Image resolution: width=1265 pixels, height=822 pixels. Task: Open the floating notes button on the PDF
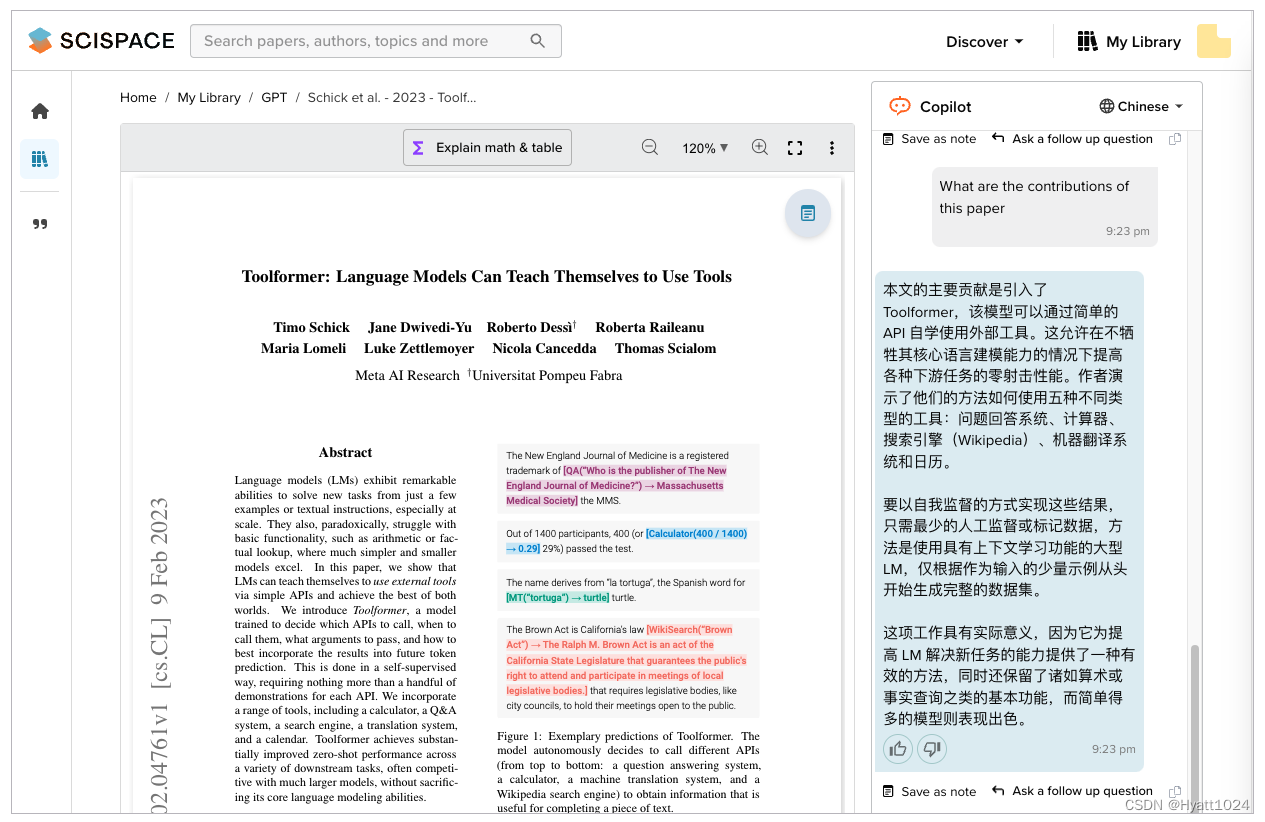(x=808, y=213)
